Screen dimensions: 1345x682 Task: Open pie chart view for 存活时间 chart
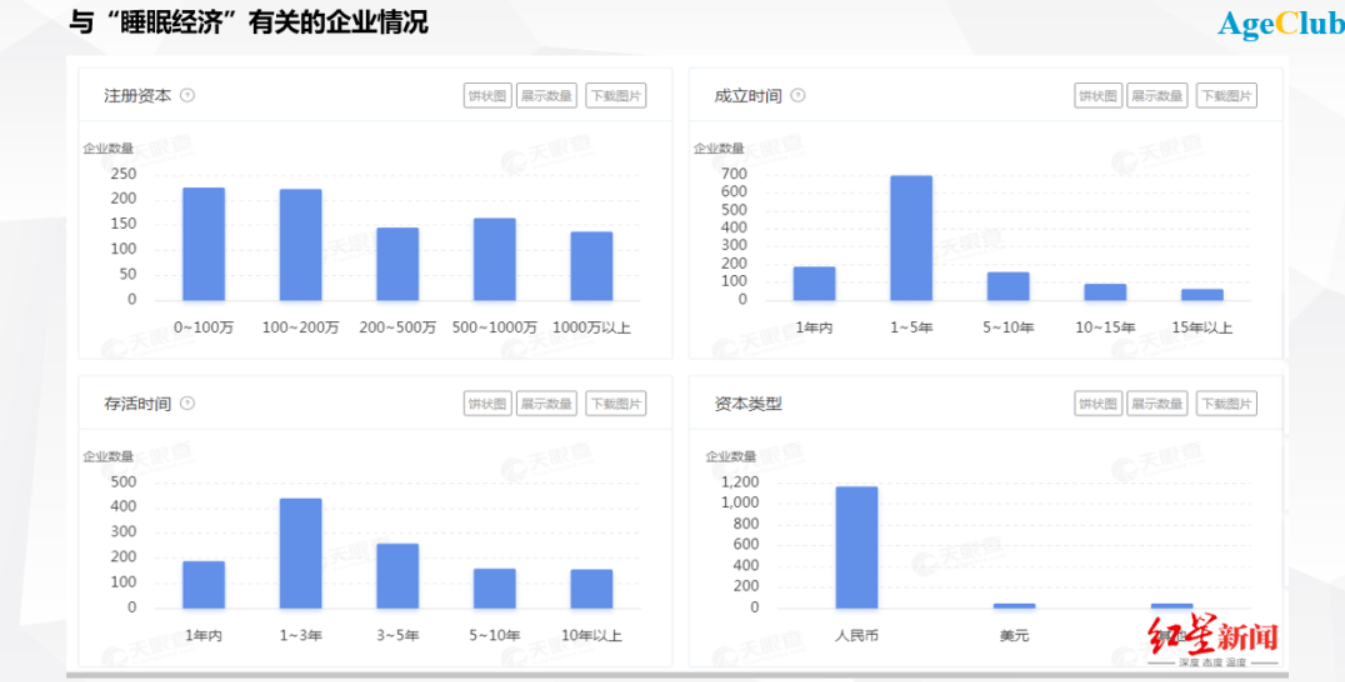(x=487, y=403)
